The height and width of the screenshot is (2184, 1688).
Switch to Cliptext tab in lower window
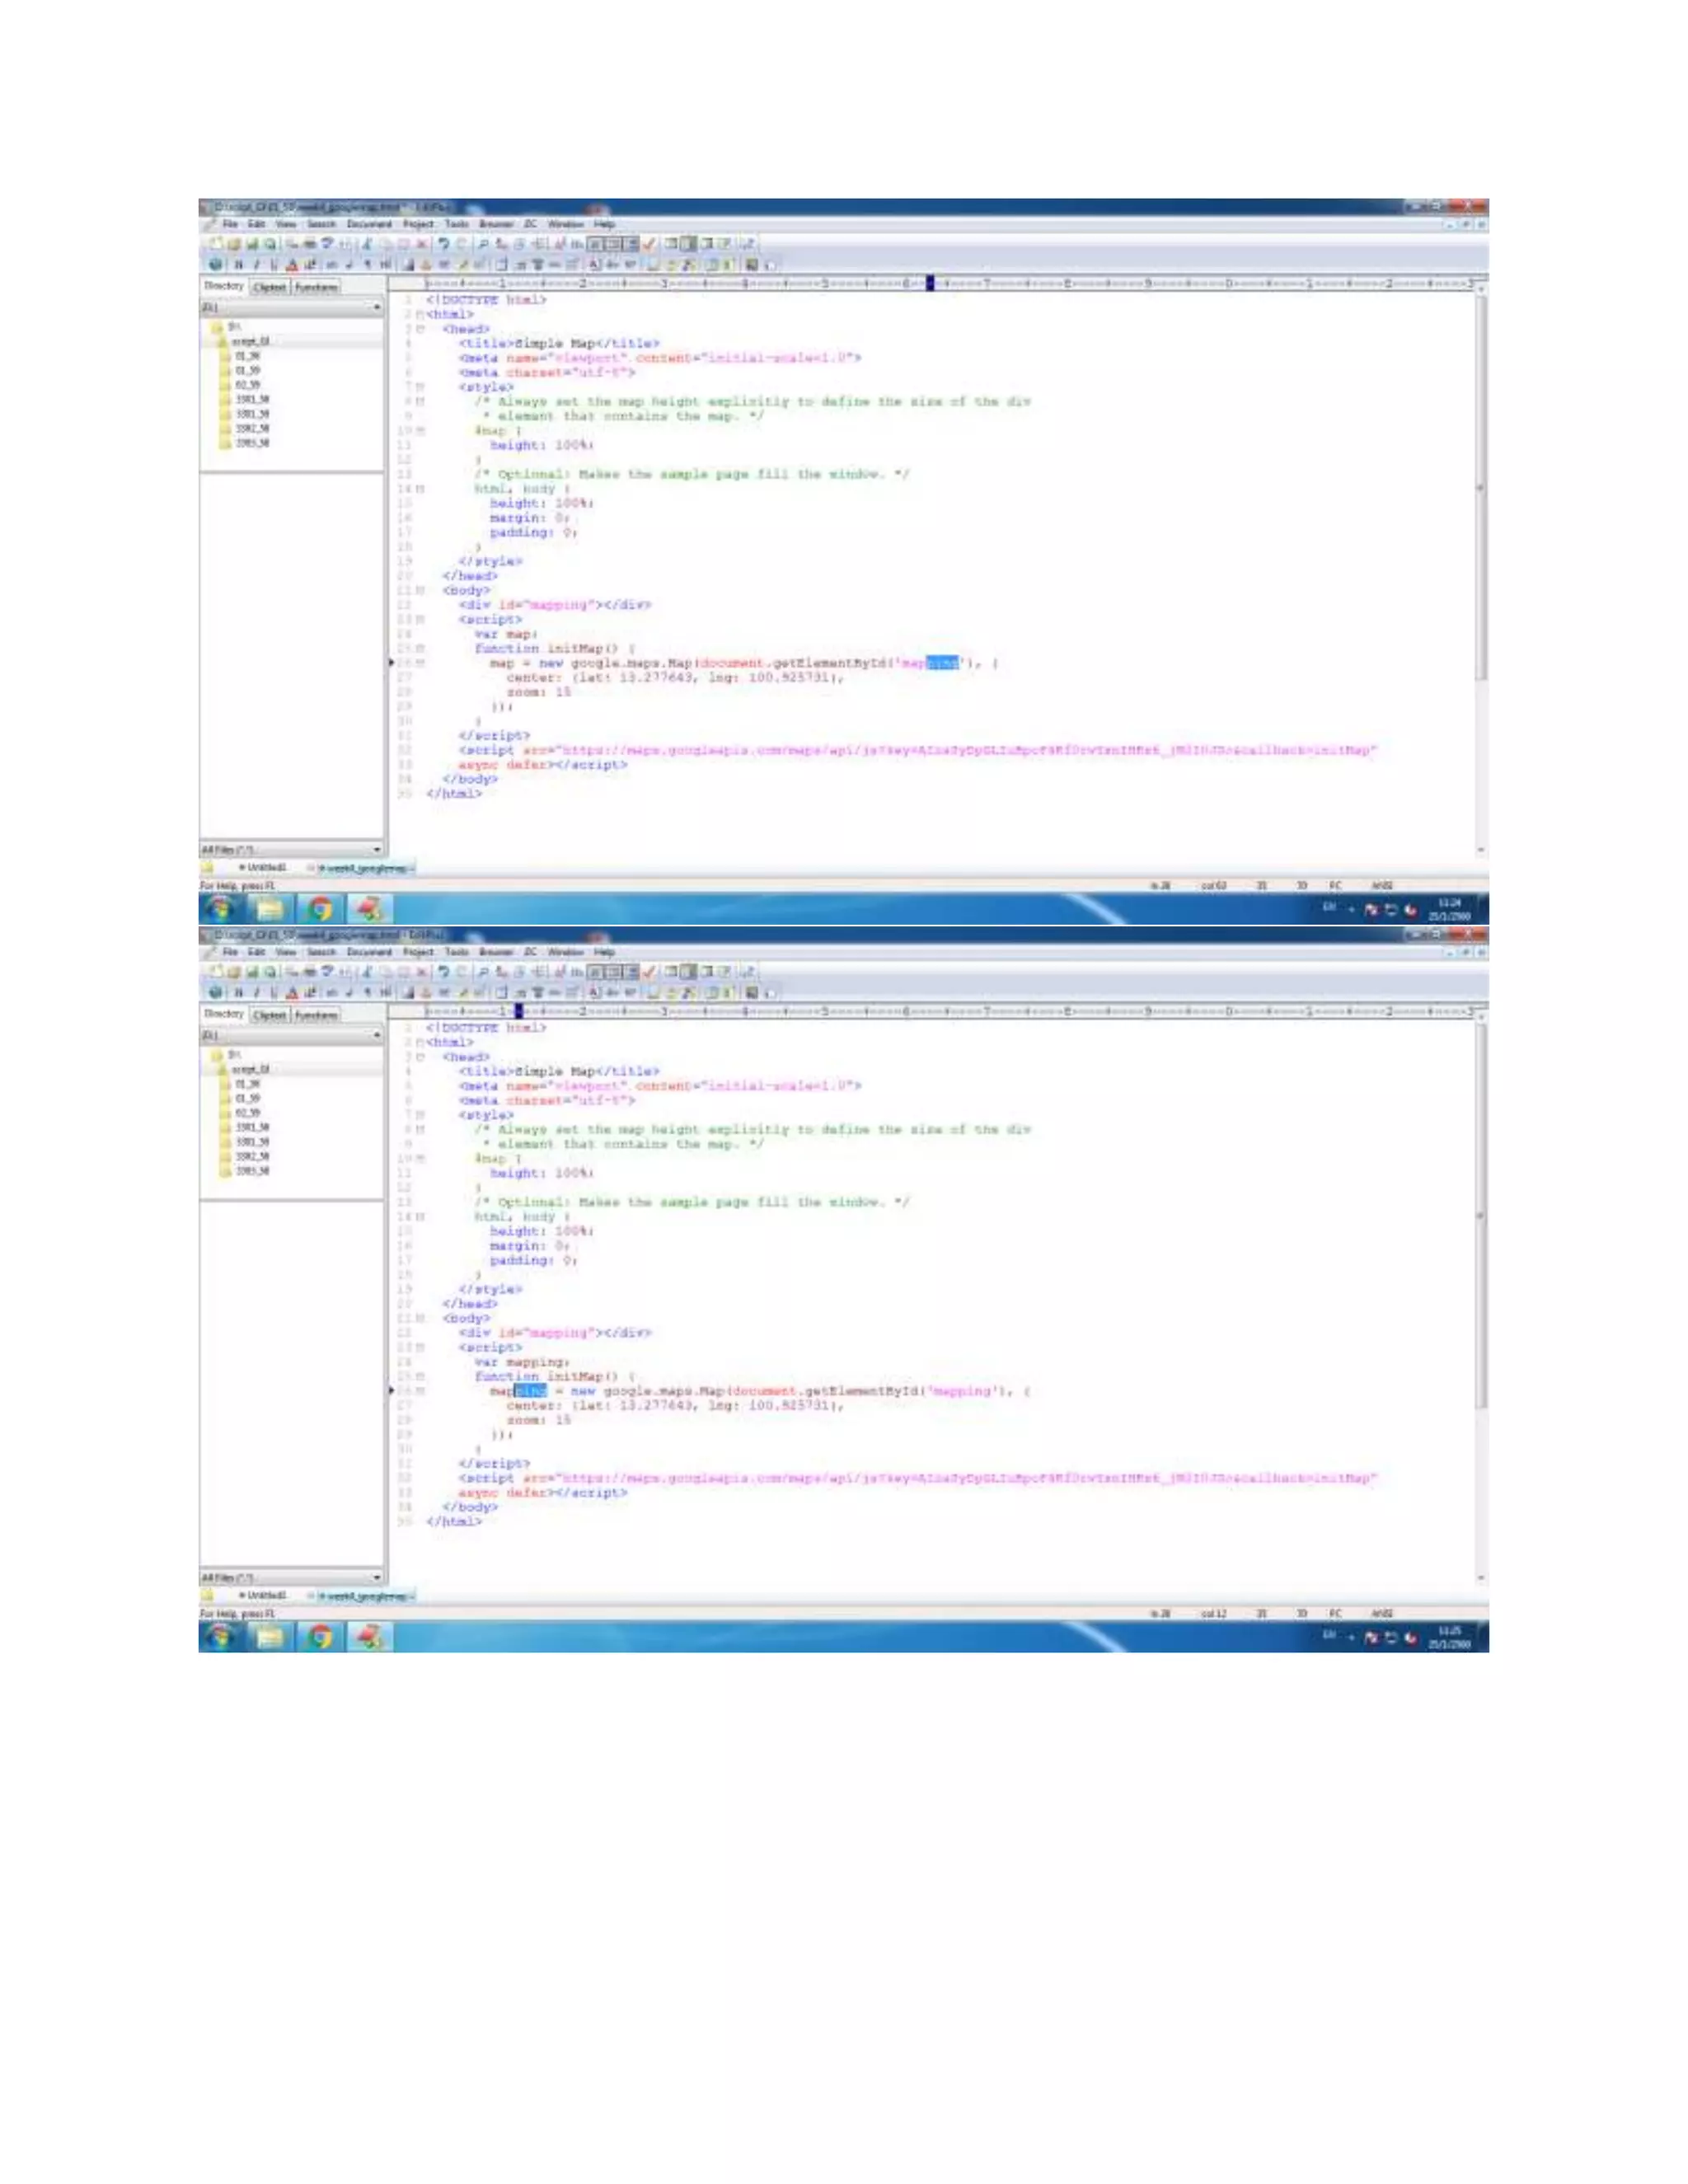pyautogui.click(x=270, y=1015)
